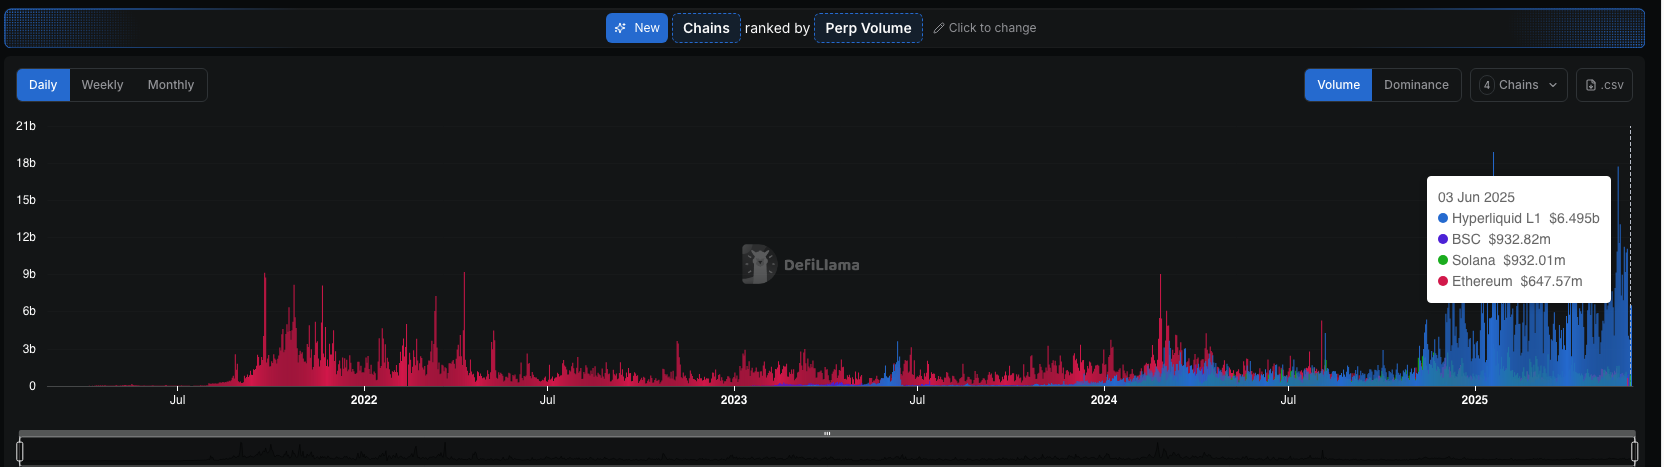Click the pencil edit icon

click(939, 28)
